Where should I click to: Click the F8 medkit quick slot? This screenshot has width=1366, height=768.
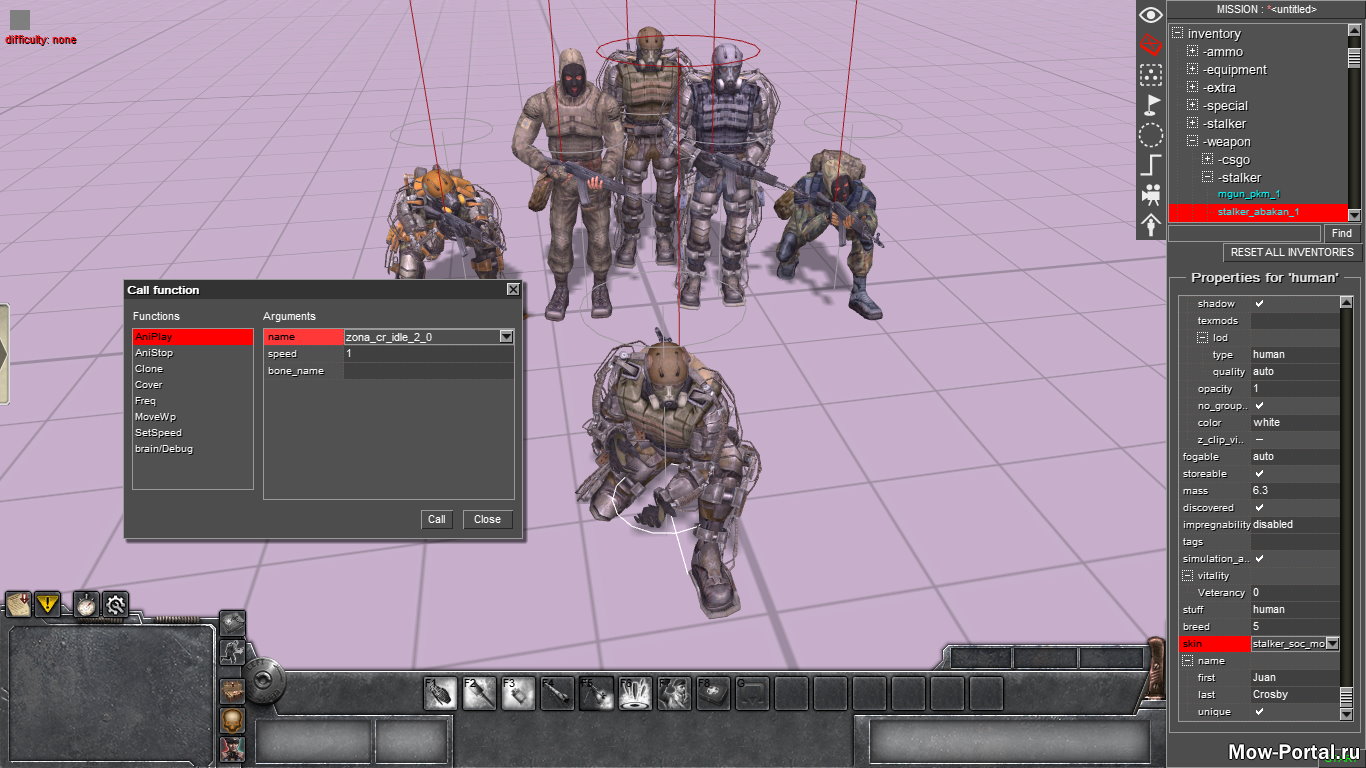point(714,694)
